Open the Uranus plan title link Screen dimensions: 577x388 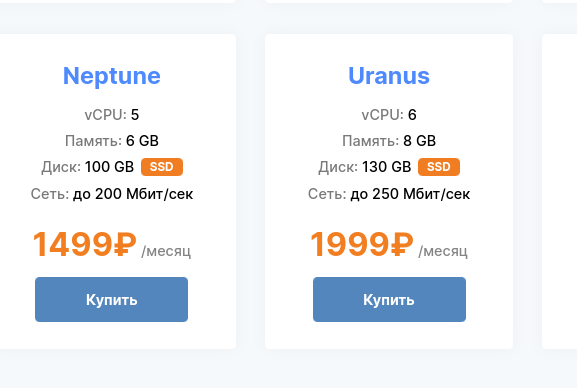[389, 76]
